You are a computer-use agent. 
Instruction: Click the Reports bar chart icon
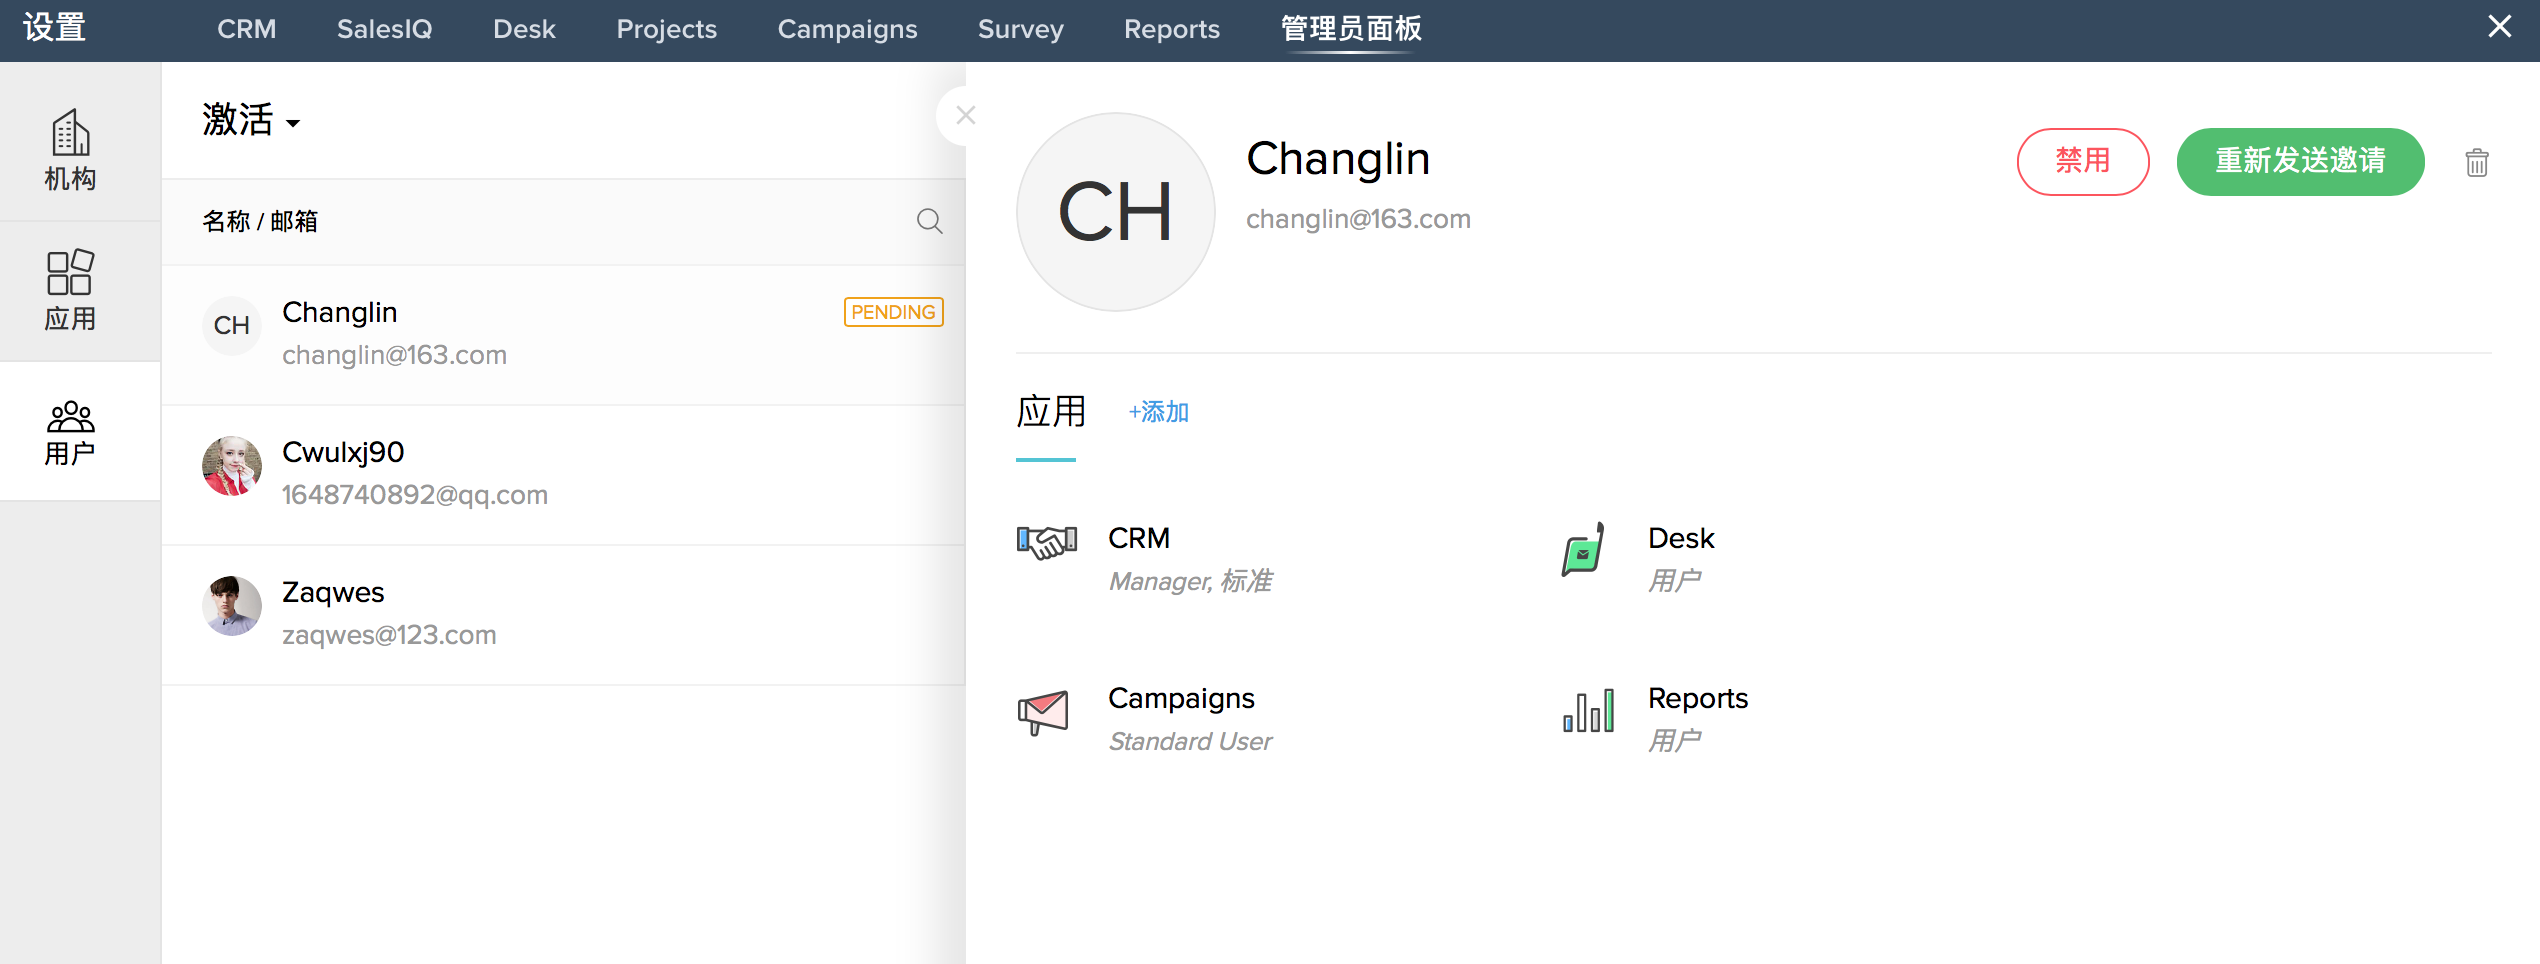click(x=1588, y=711)
